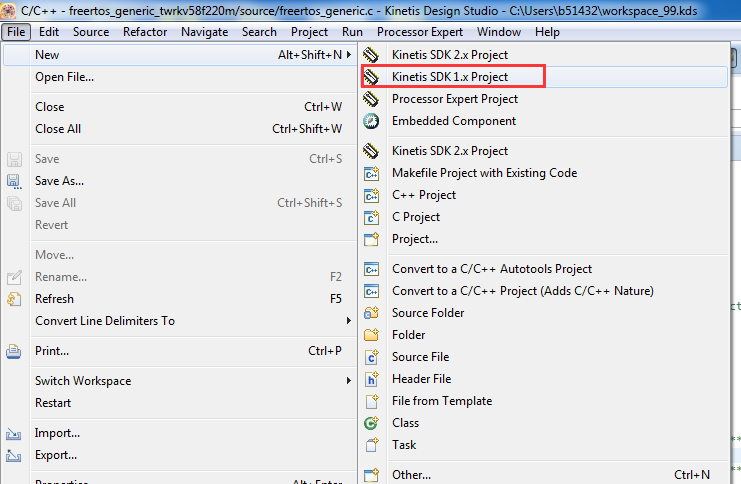
Task: Click the File from Template icon
Action: coord(372,401)
